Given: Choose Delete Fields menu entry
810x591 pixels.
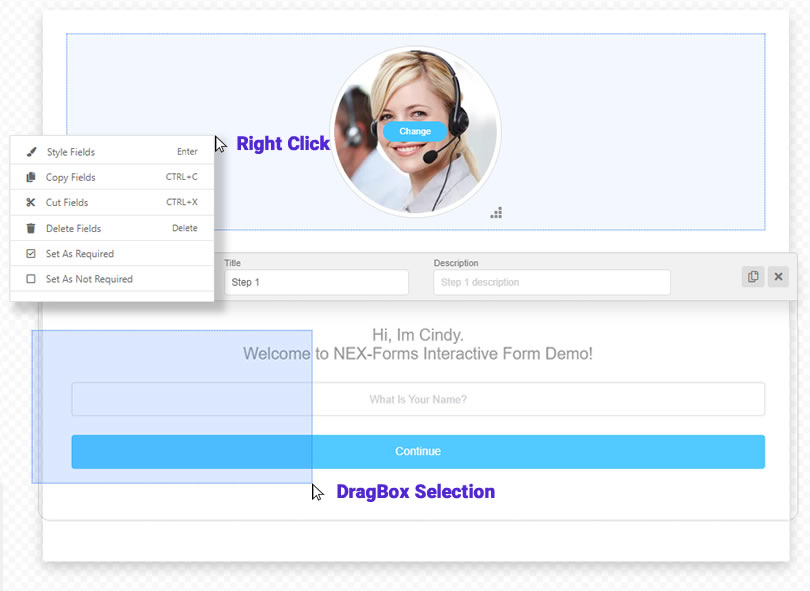Looking at the screenshot, I should 112,228.
